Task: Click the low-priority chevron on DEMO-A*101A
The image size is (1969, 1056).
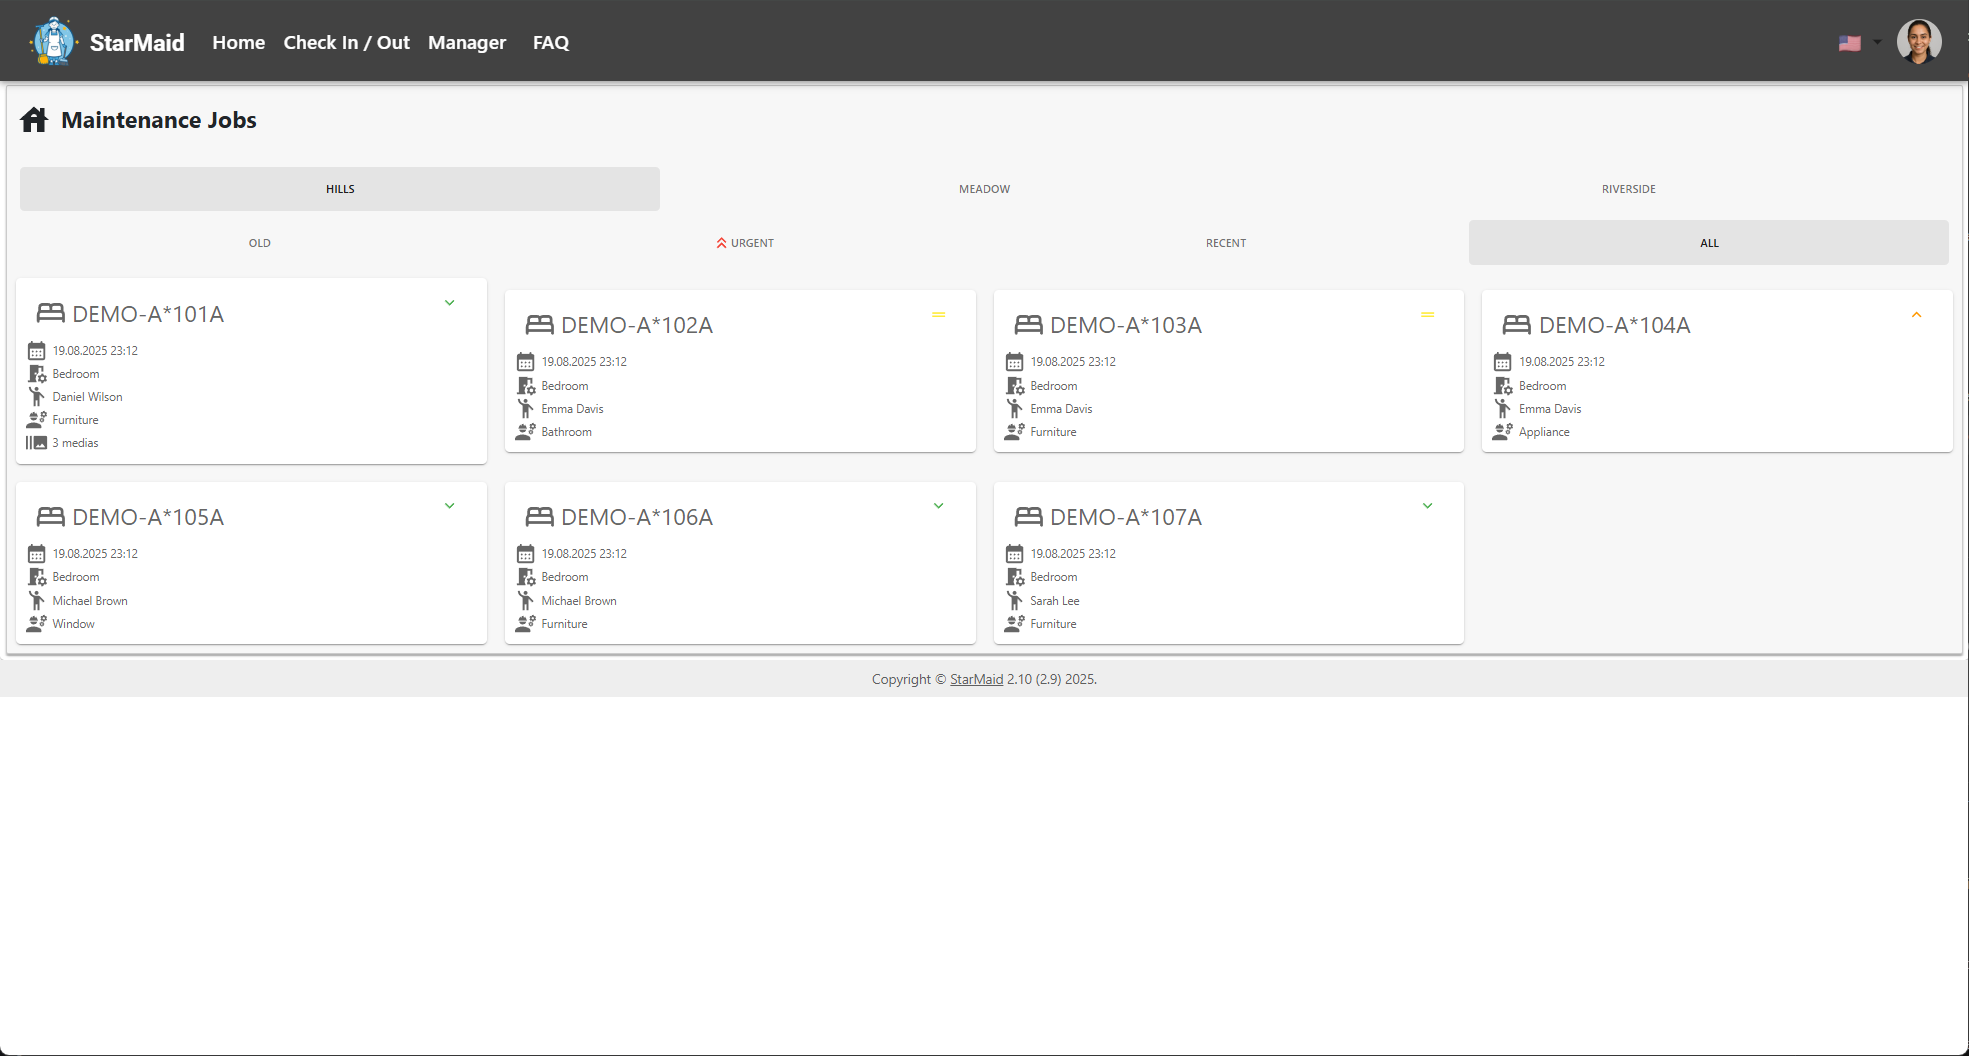Action: point(450,303)
